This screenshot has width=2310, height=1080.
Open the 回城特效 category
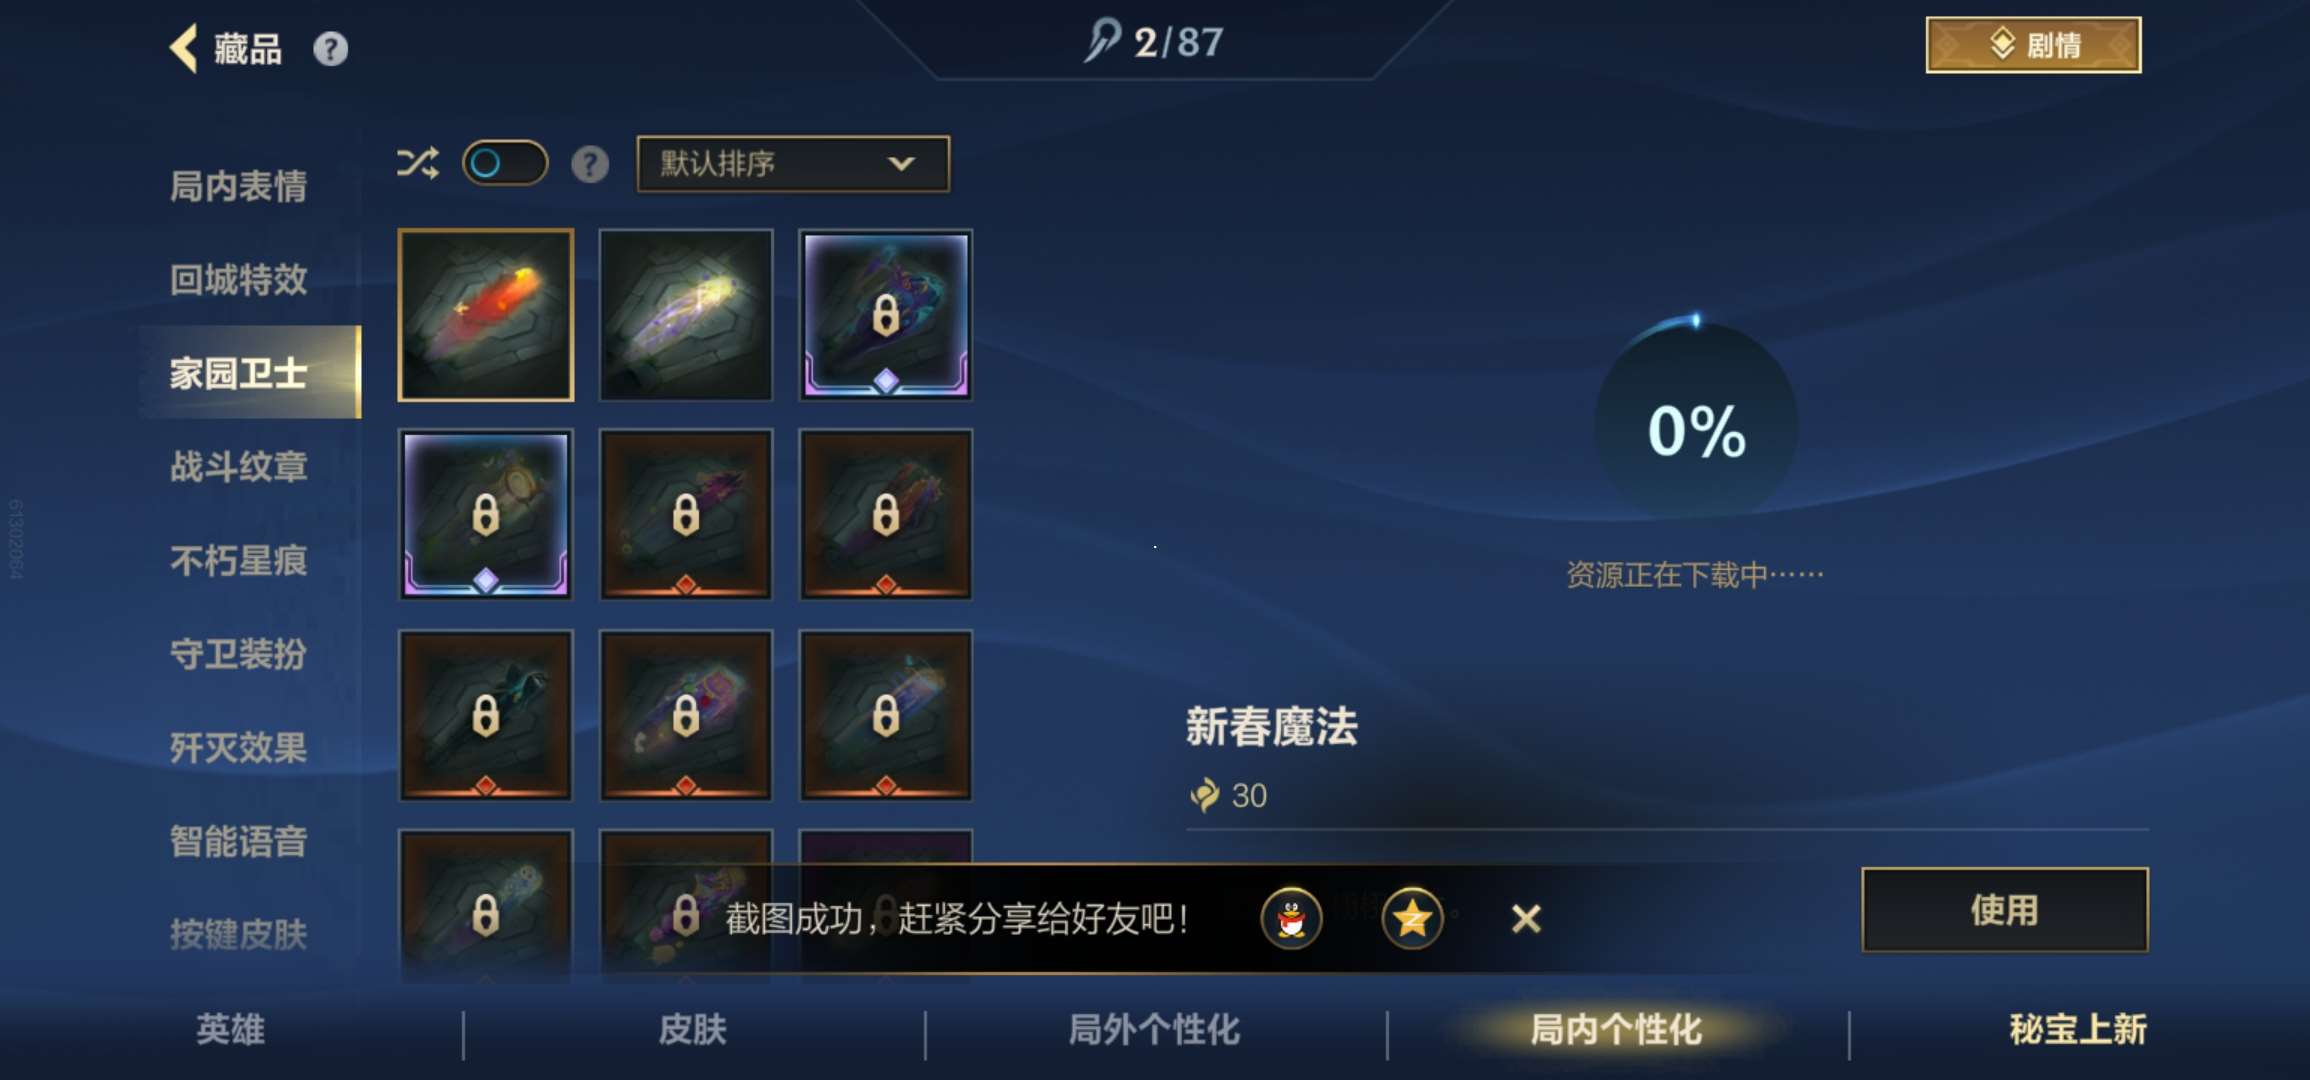pyautogui.click(x=238, y=279)
